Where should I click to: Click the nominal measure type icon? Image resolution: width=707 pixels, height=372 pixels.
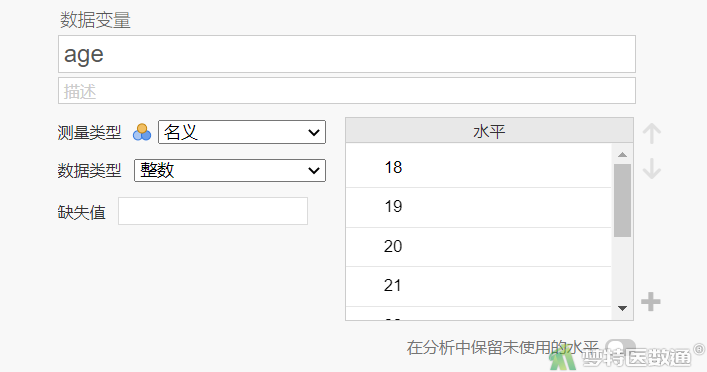[142, 132]
